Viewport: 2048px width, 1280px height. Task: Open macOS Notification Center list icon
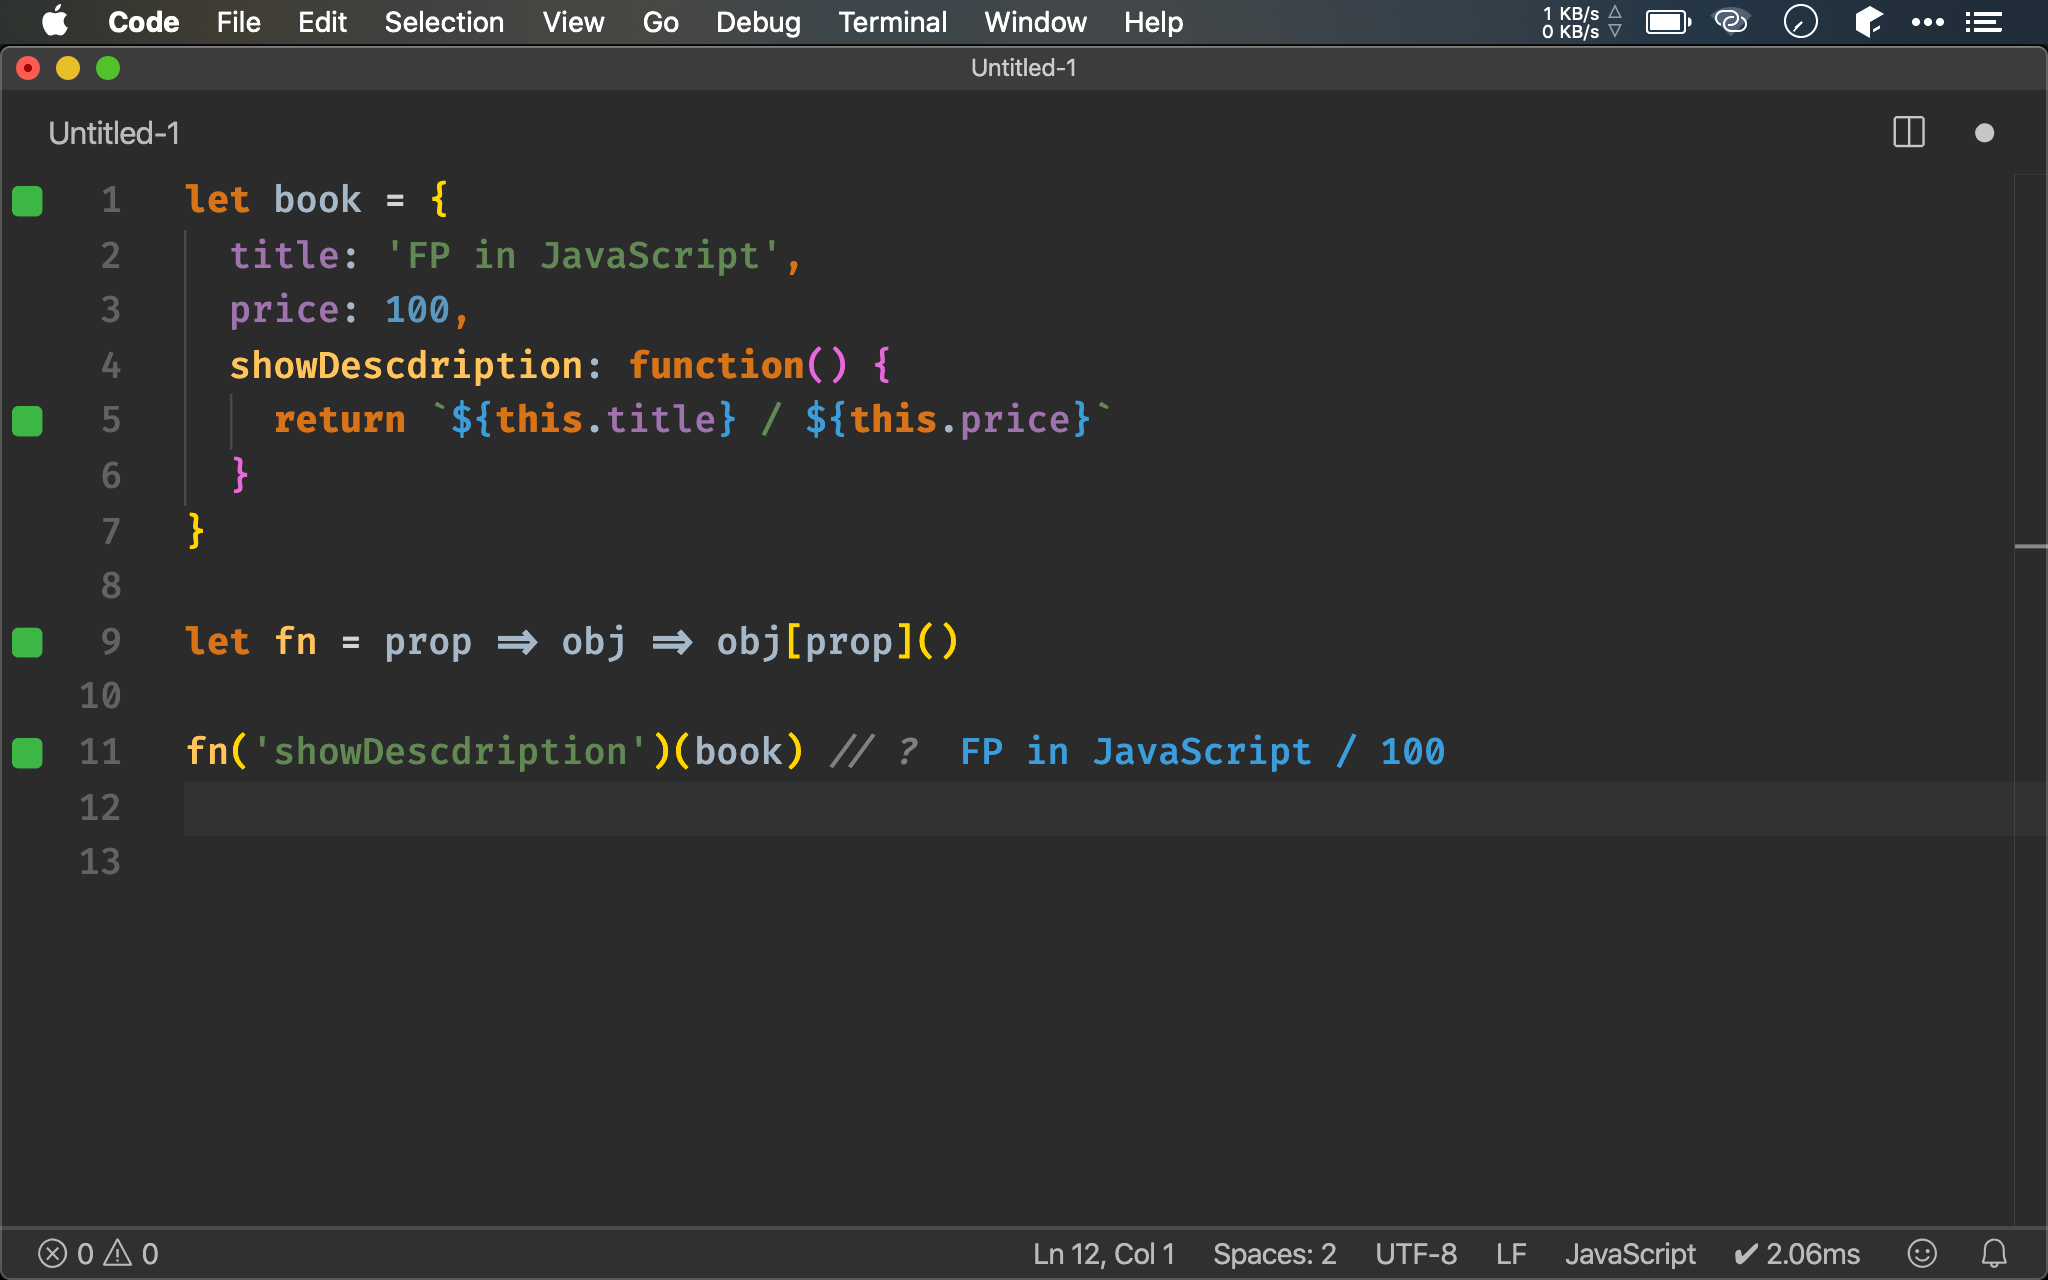pos(1983,22)
